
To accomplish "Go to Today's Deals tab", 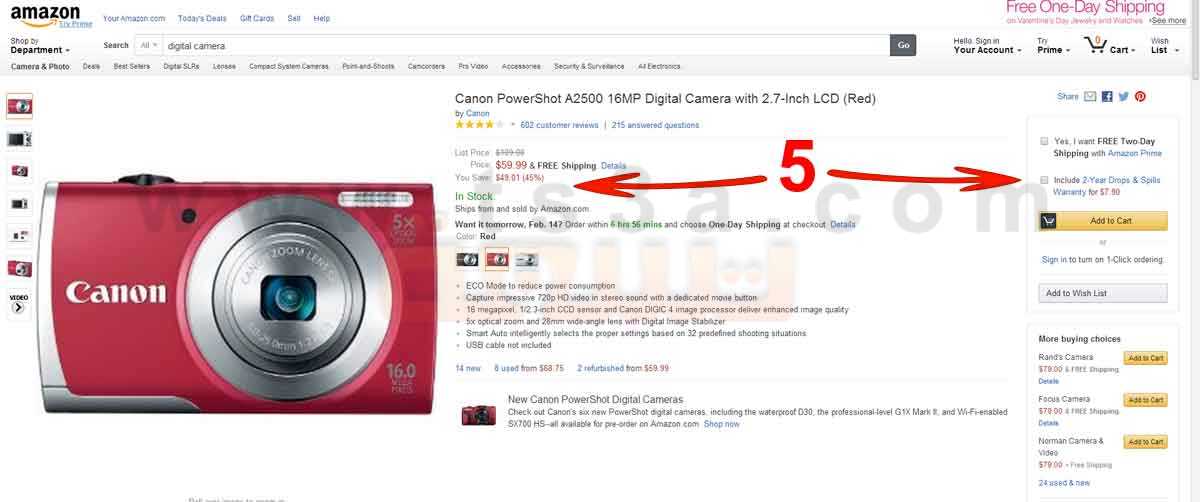I will coord(201,18).
